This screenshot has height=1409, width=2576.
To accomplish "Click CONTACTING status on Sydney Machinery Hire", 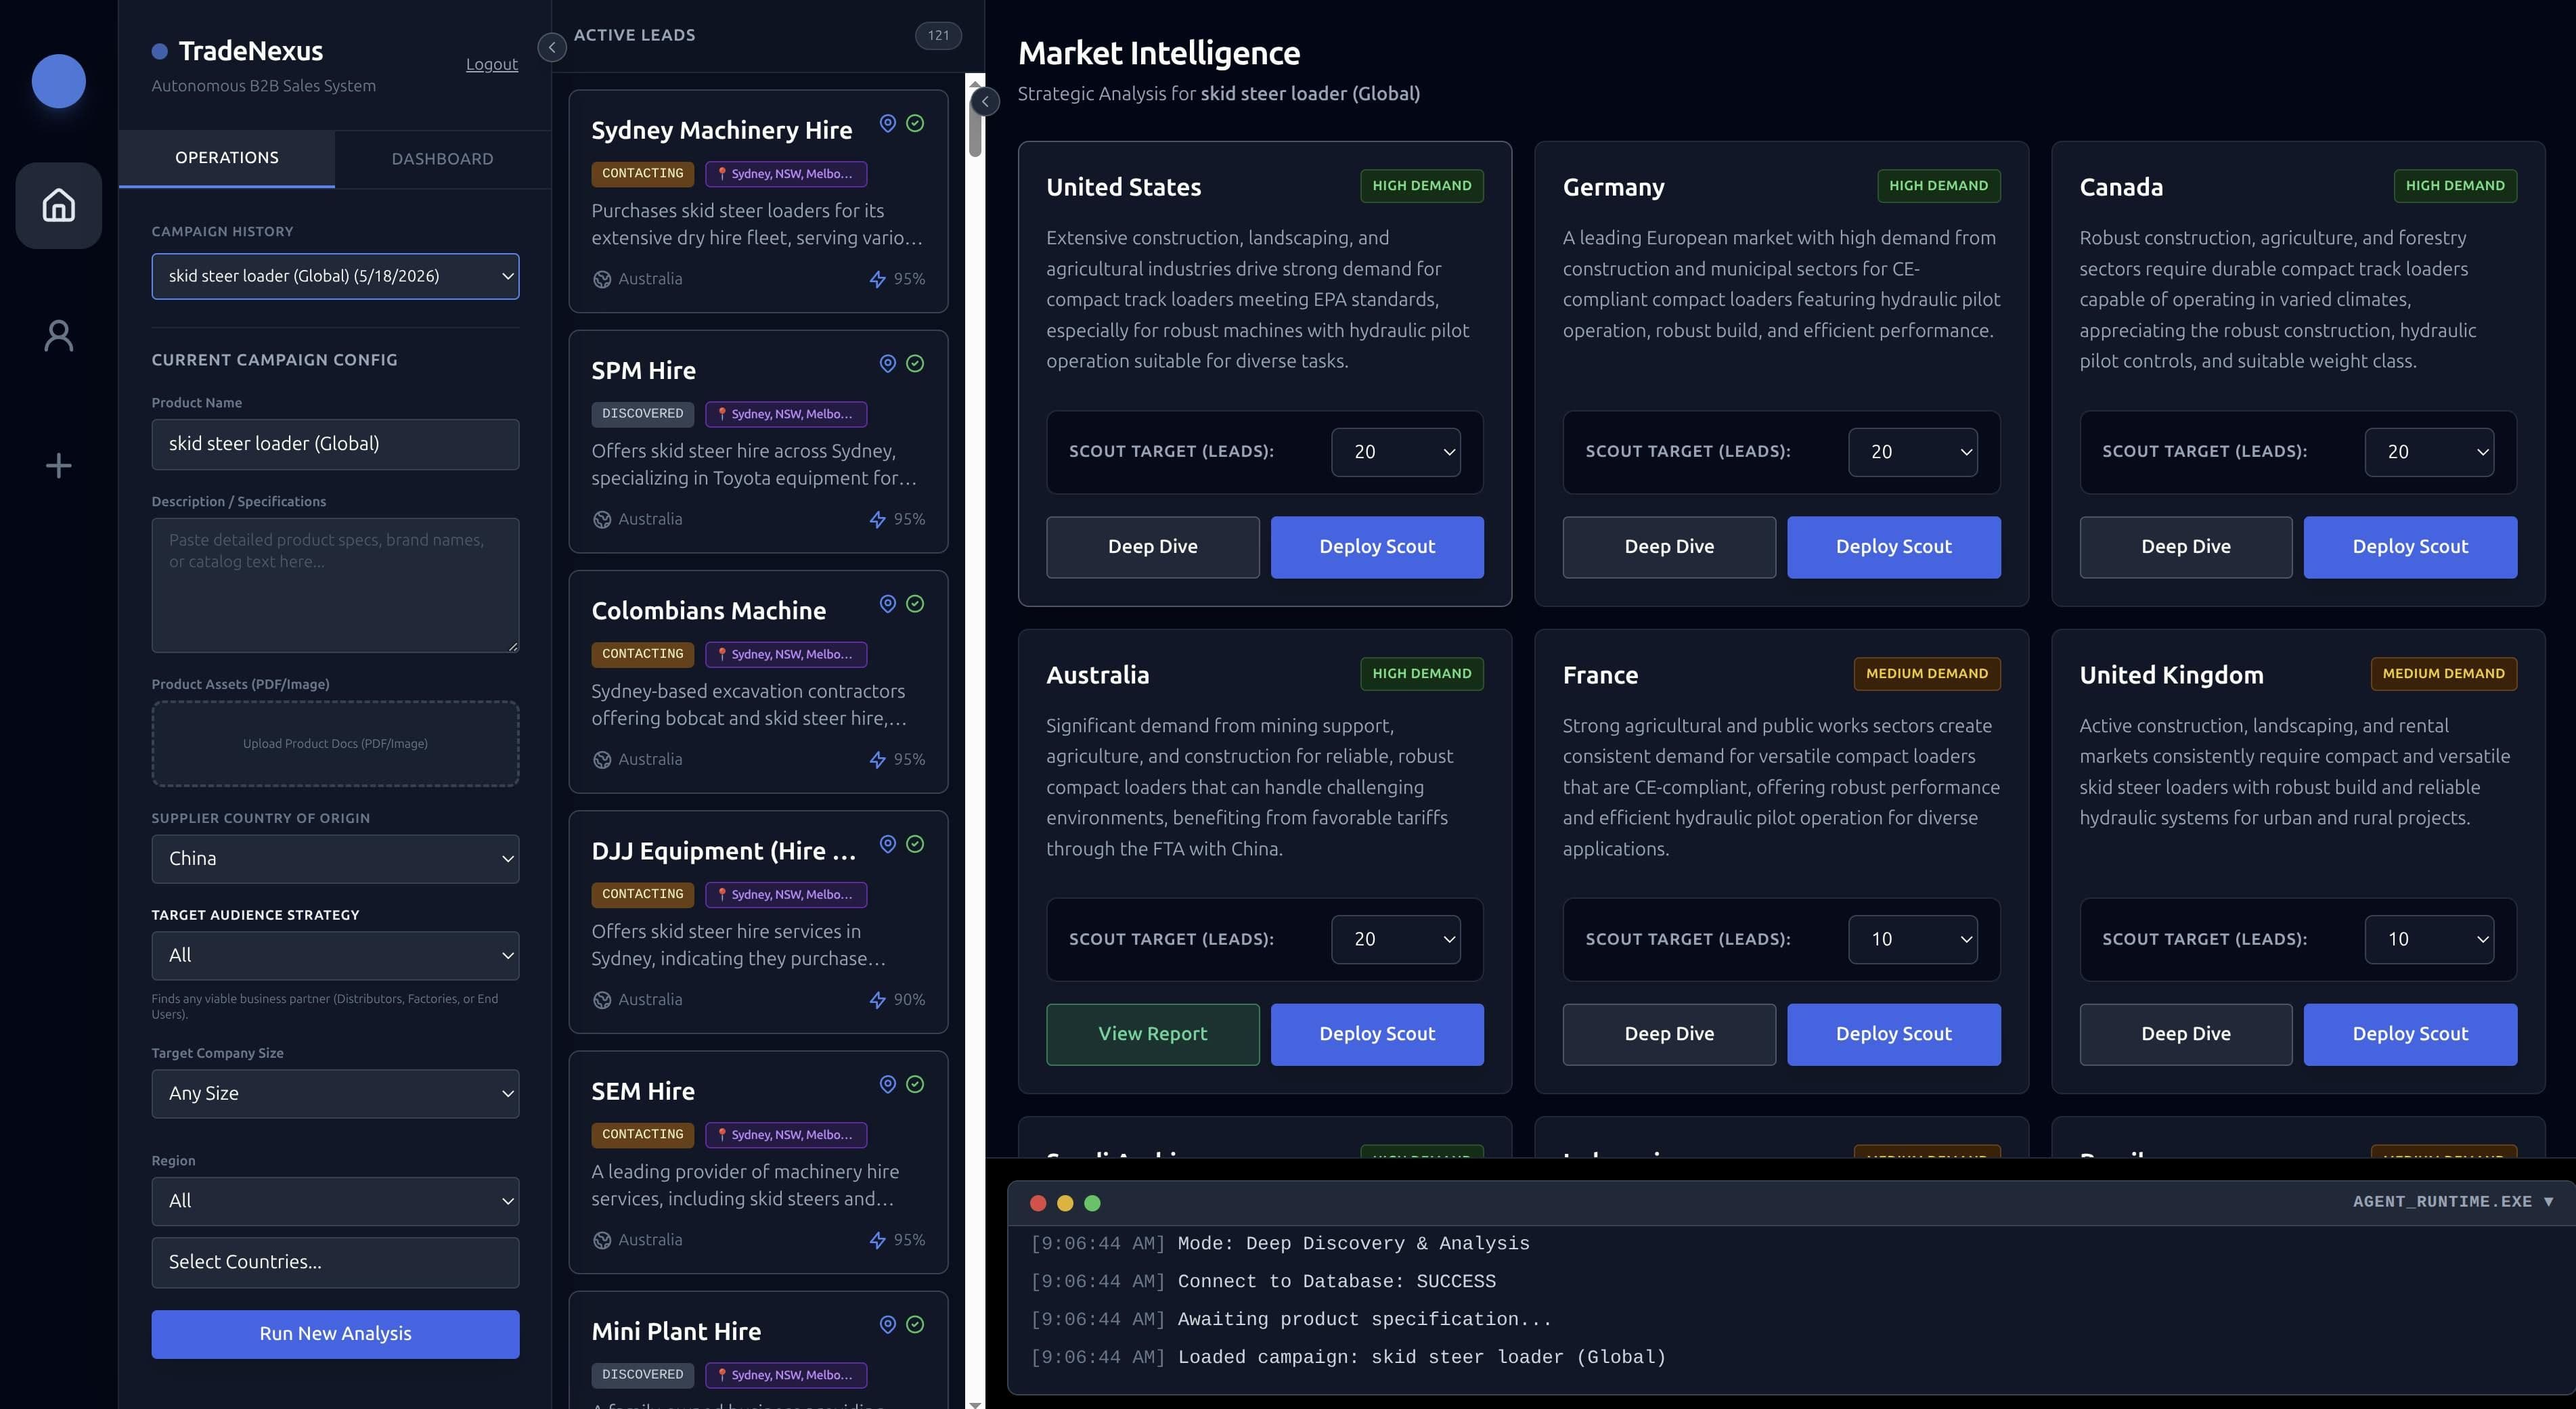I will pos(643,174).
